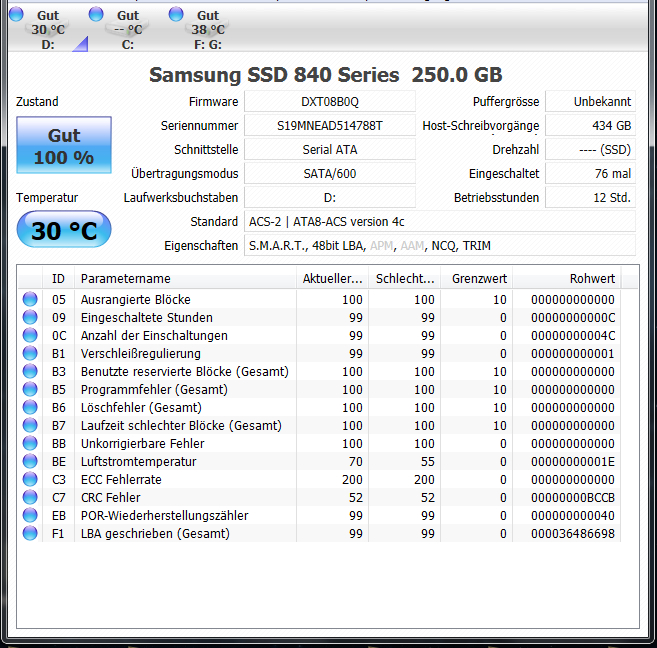
Task: Select the CRC Fehler parameter name
Action: coord(111,498)
